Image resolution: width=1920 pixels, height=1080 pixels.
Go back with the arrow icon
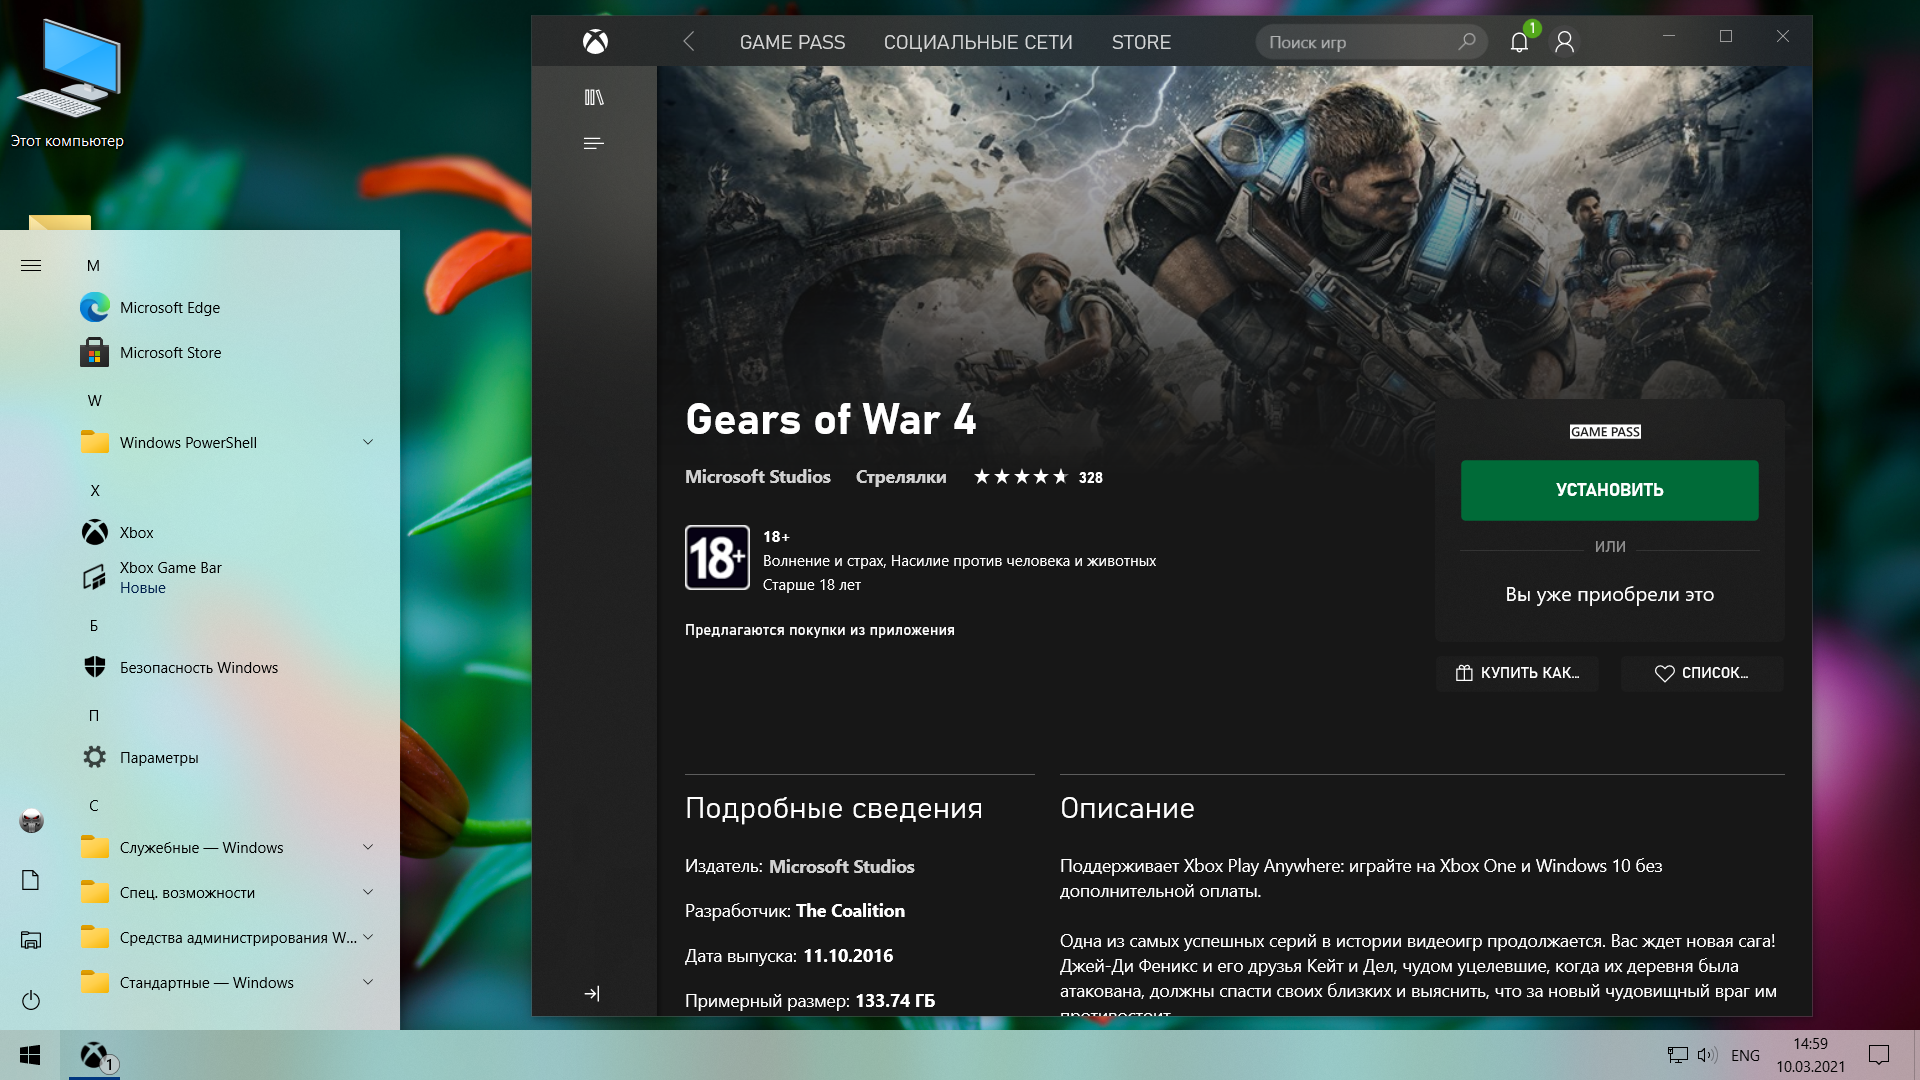pos(688,42)
